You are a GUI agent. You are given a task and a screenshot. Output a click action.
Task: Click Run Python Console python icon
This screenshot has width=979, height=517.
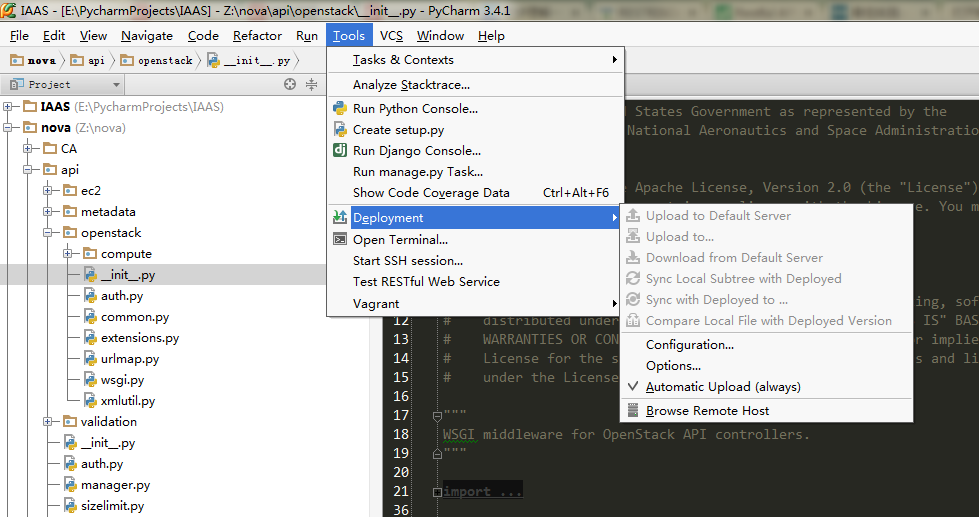(340, 109)
